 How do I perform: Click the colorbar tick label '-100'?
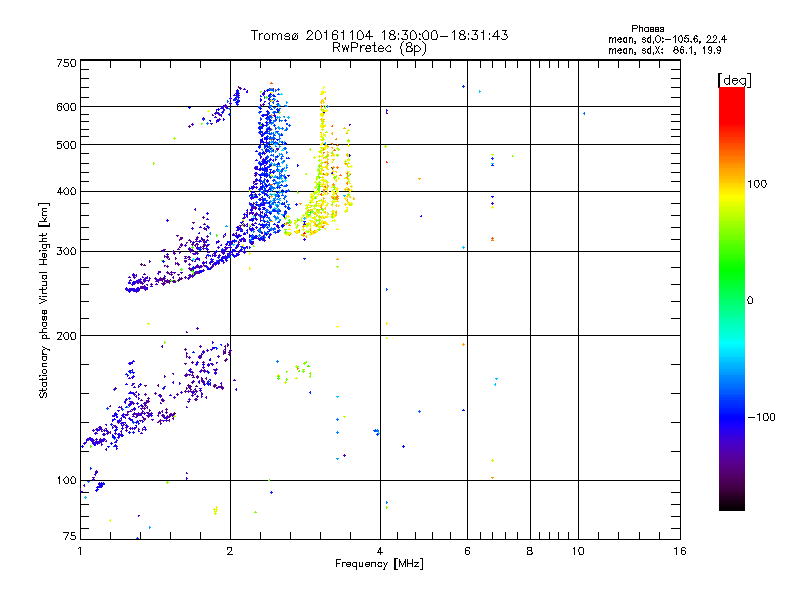pos(762,417)
